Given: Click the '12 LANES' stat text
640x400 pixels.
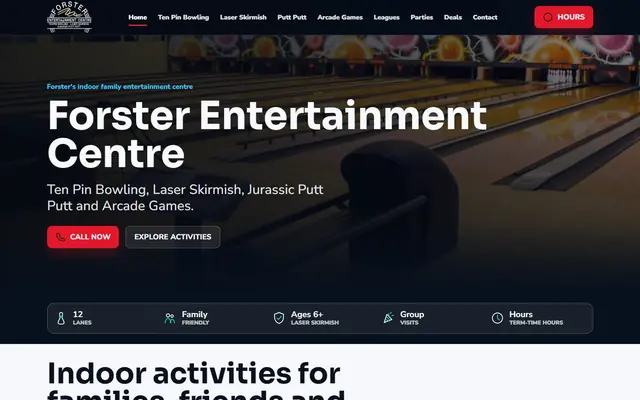Looking at the screenshot, I should (82, 318).
